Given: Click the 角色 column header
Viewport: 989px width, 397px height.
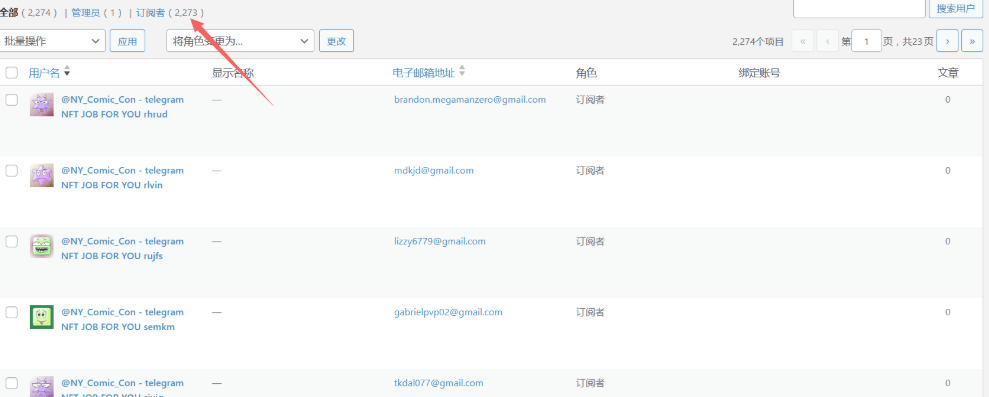Looking at the screenshot, I should pyautogui.click(x=586, y=73).
